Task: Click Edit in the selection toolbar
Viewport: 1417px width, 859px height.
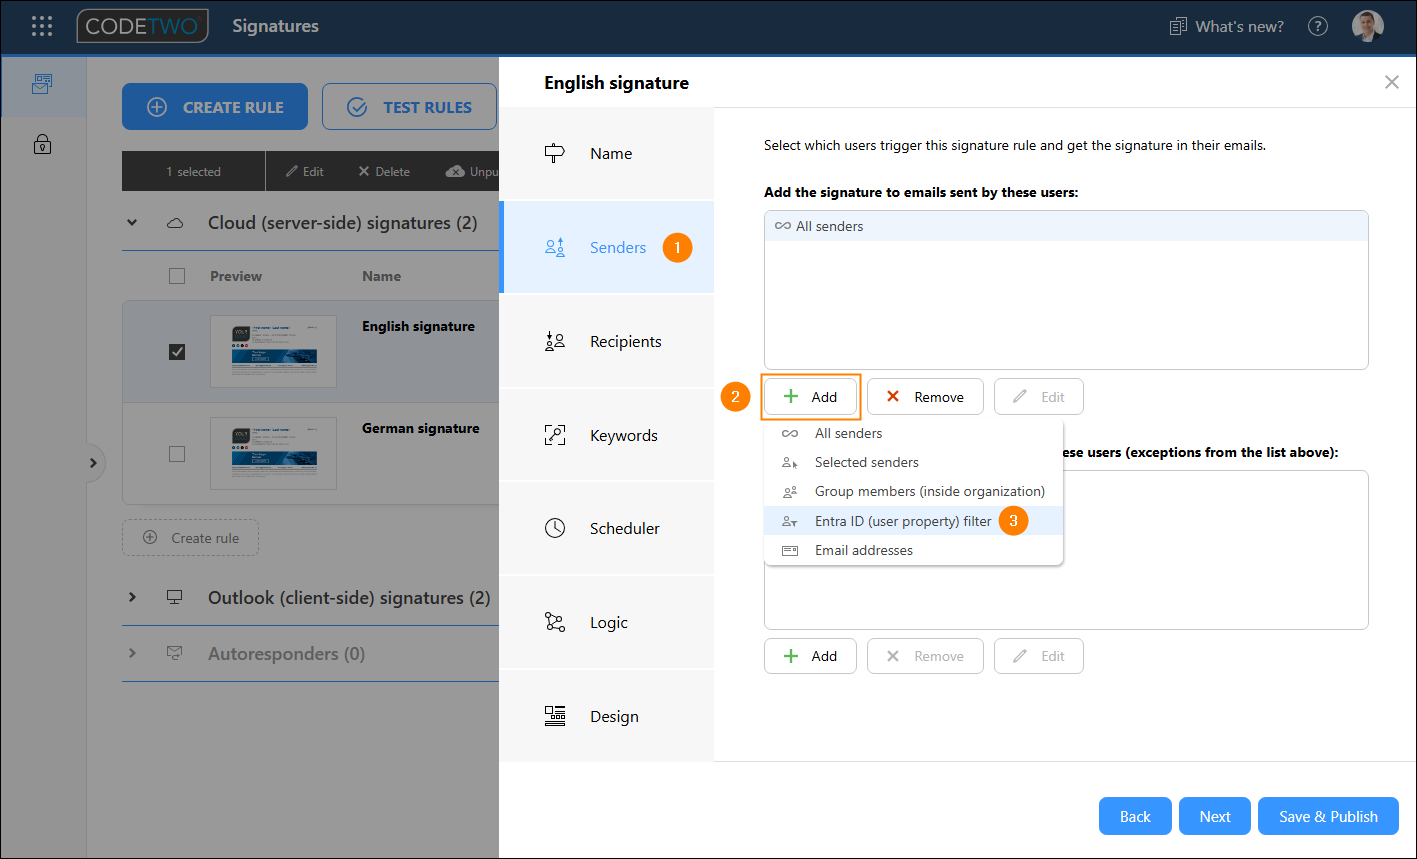Action: [305, 171]
